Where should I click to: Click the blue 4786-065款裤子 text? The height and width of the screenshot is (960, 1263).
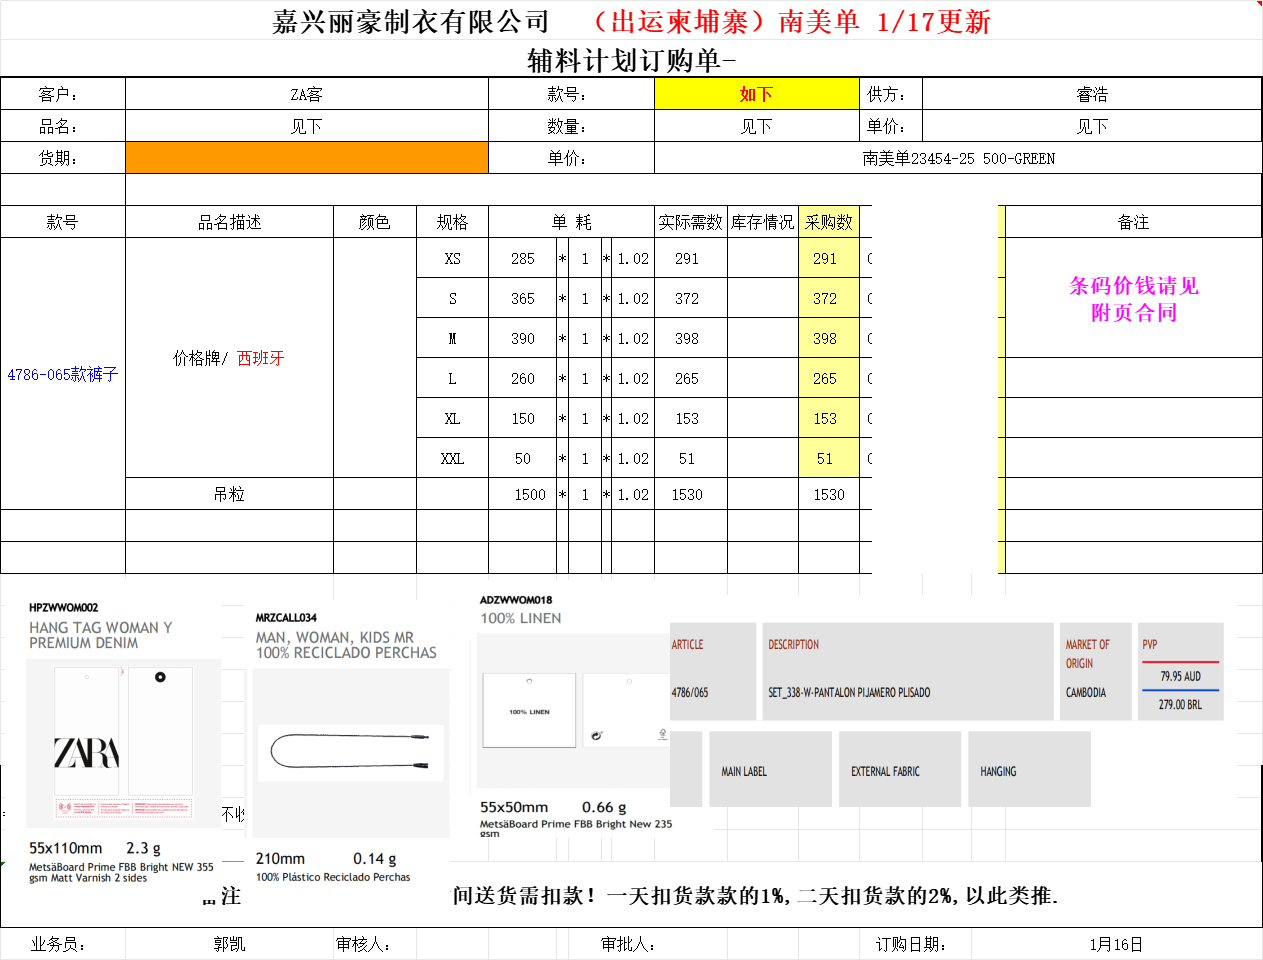click(x=63, y=374)
